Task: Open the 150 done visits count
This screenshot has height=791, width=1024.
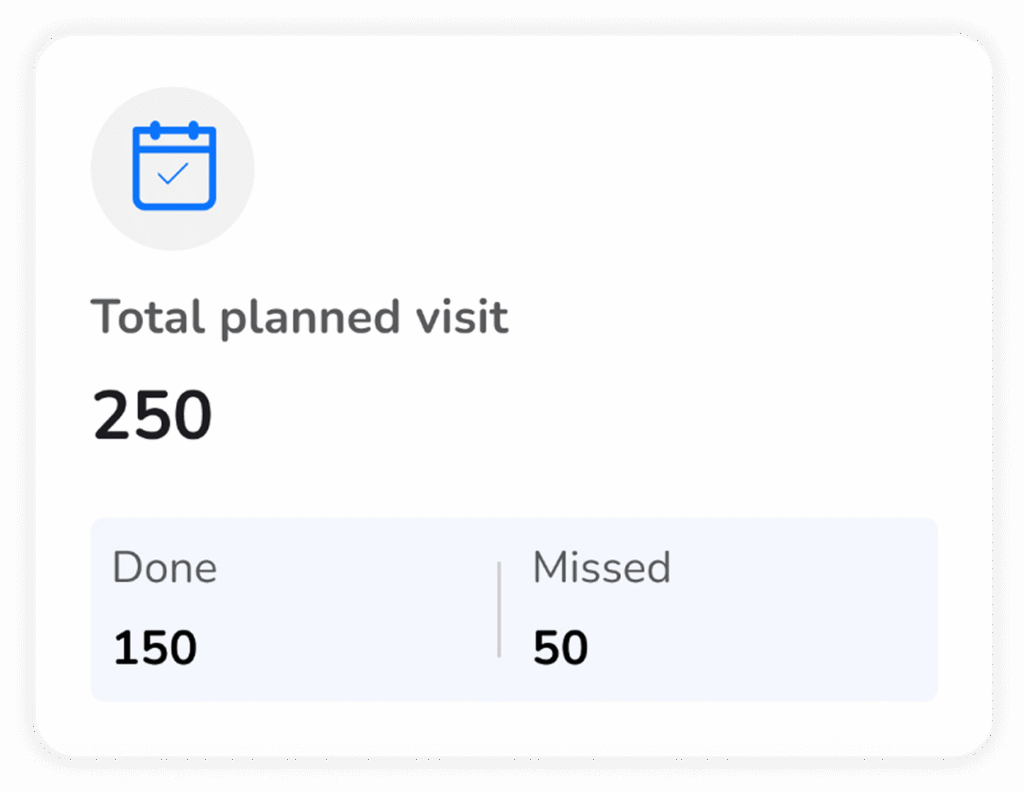Action: pos(155,648)
